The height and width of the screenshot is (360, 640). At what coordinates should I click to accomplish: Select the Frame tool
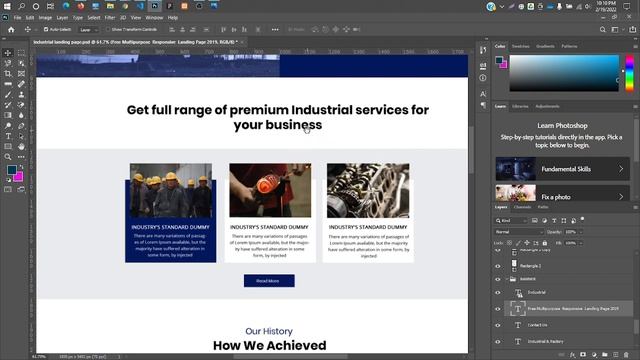click(x=21, y=73)
